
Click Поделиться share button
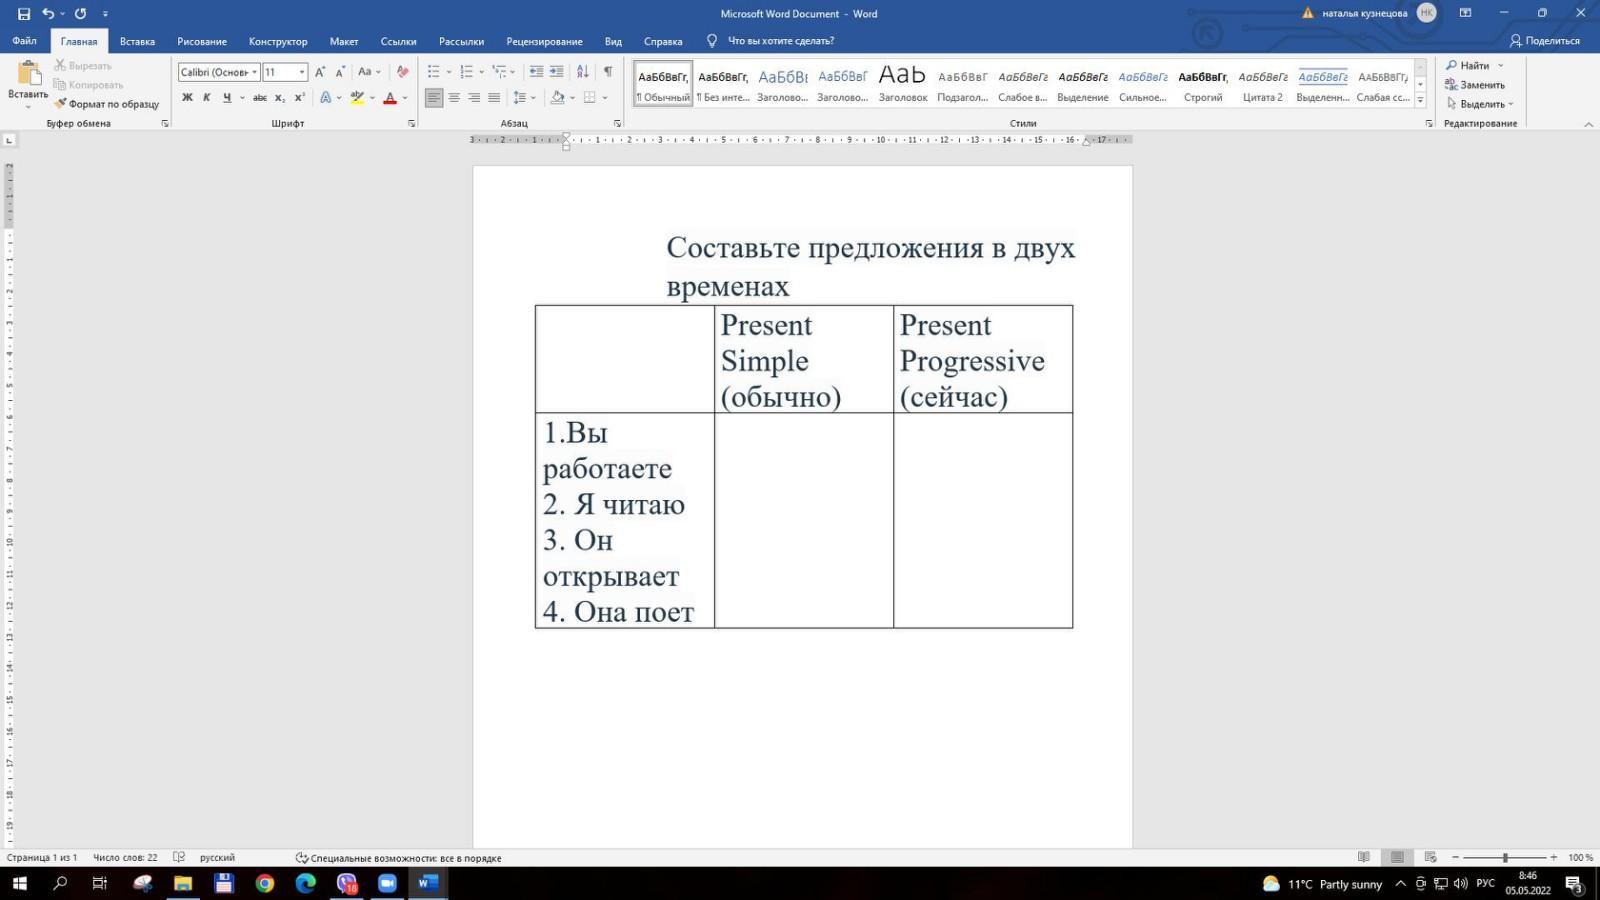click(x=1545, y=41)
